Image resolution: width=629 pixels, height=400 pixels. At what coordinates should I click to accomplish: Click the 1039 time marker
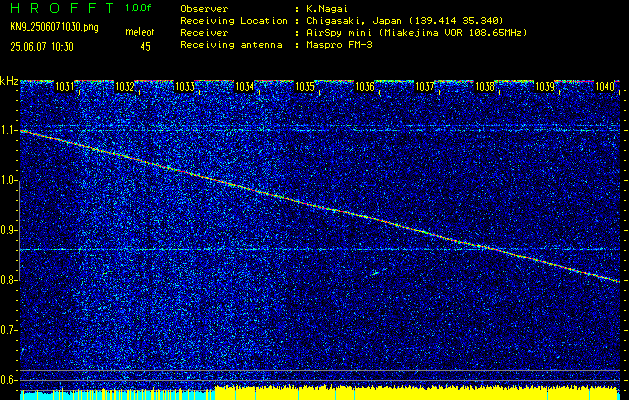(545, 87)
